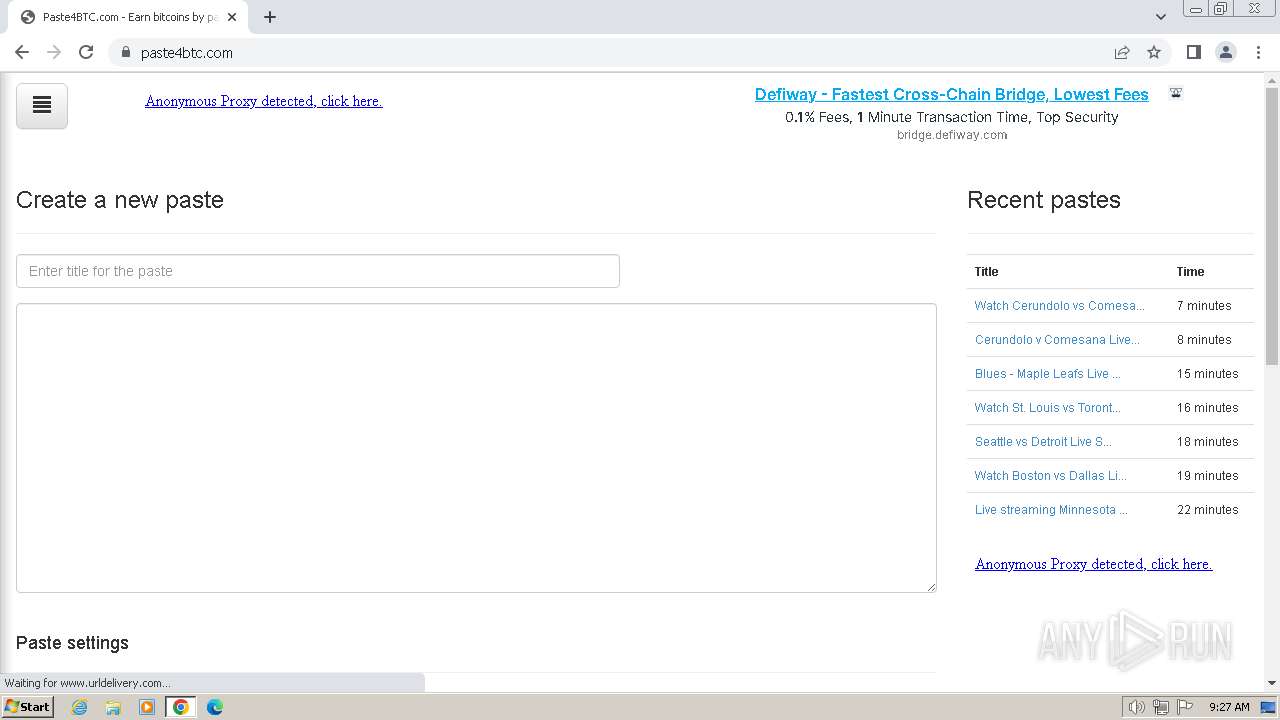Screen dimensions: 1280x720
Task: Open paste Seattle vs Detroit Live S...
Action: (x=1043, y=442)
